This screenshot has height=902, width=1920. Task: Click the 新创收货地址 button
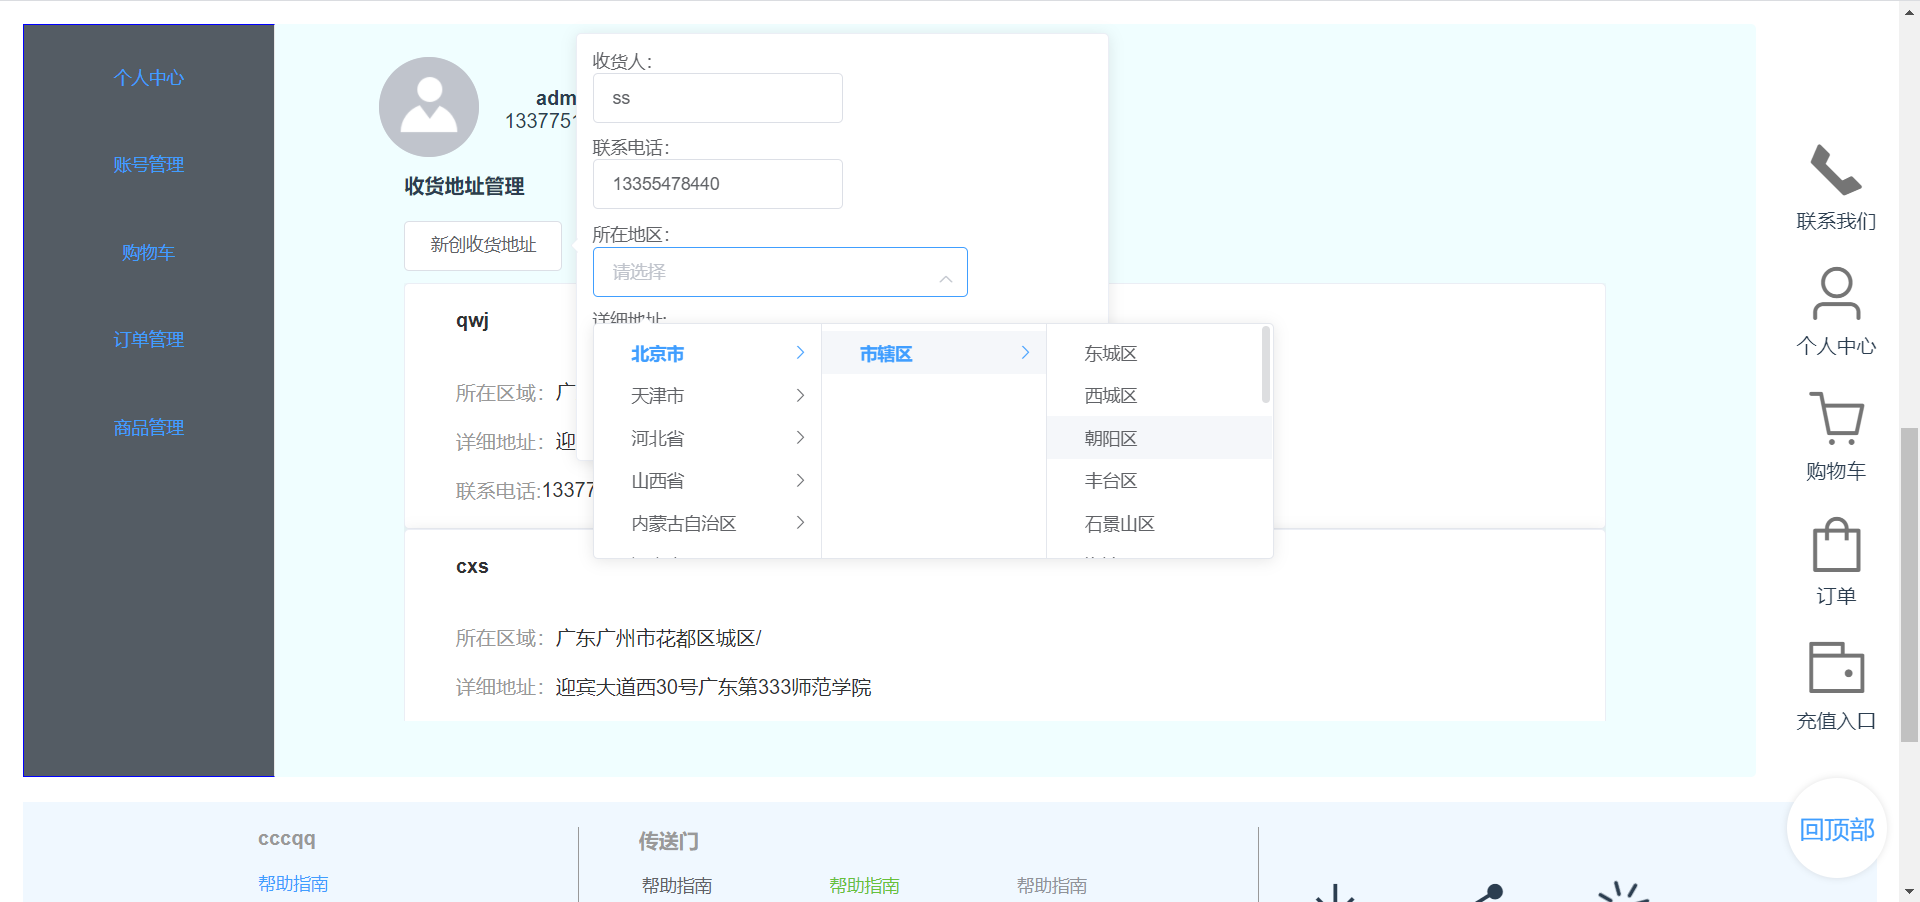tap(482, 245)
